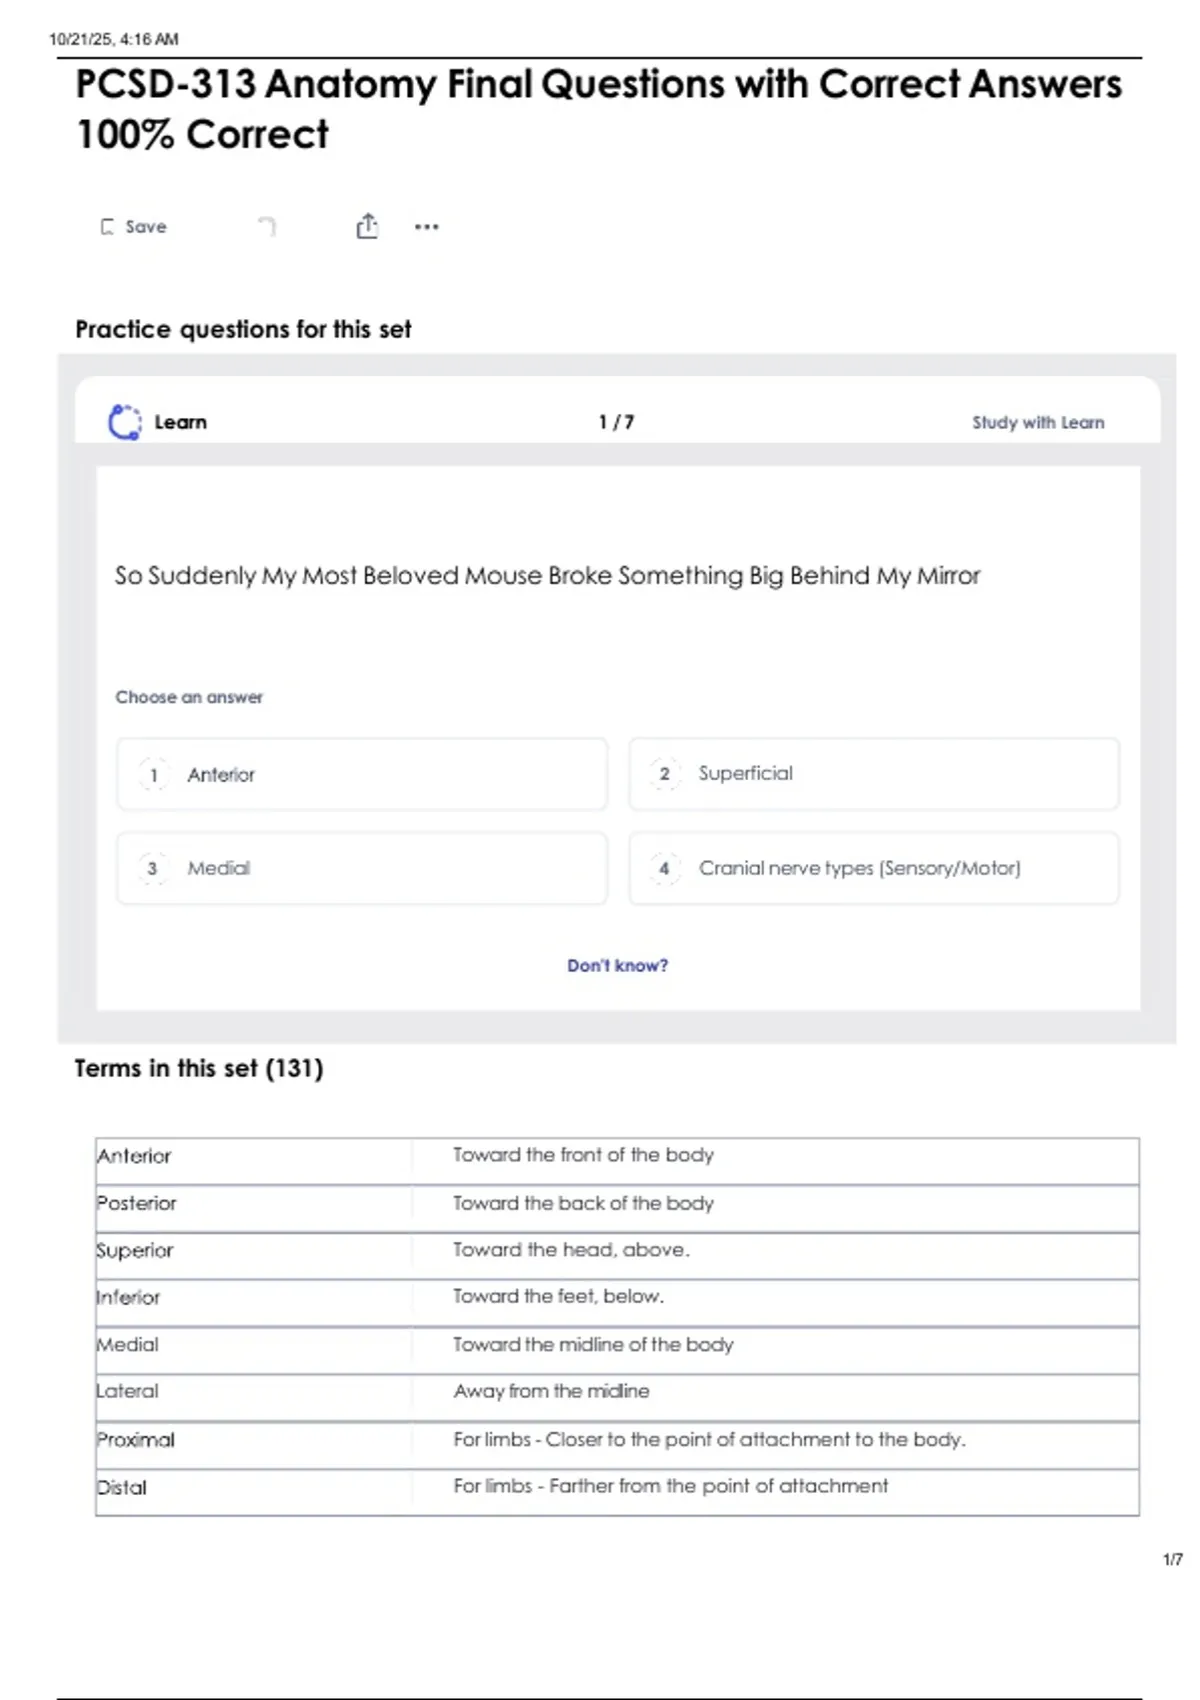Click the Study with Learn link

click(1038, 422)
